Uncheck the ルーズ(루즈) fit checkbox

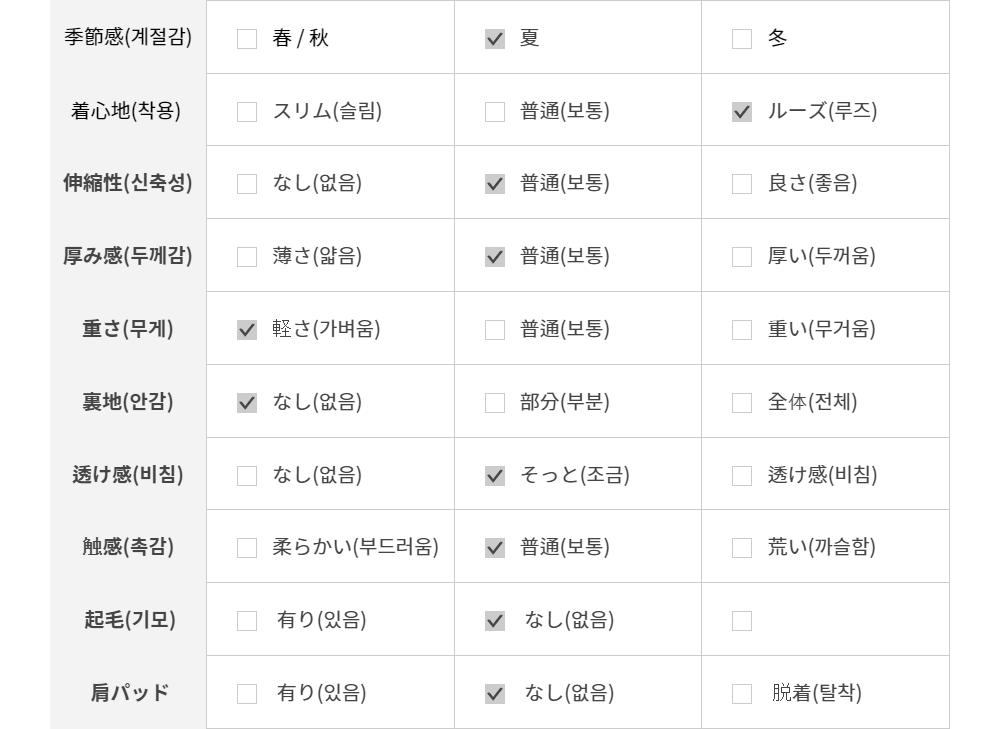tap(742, 112)
